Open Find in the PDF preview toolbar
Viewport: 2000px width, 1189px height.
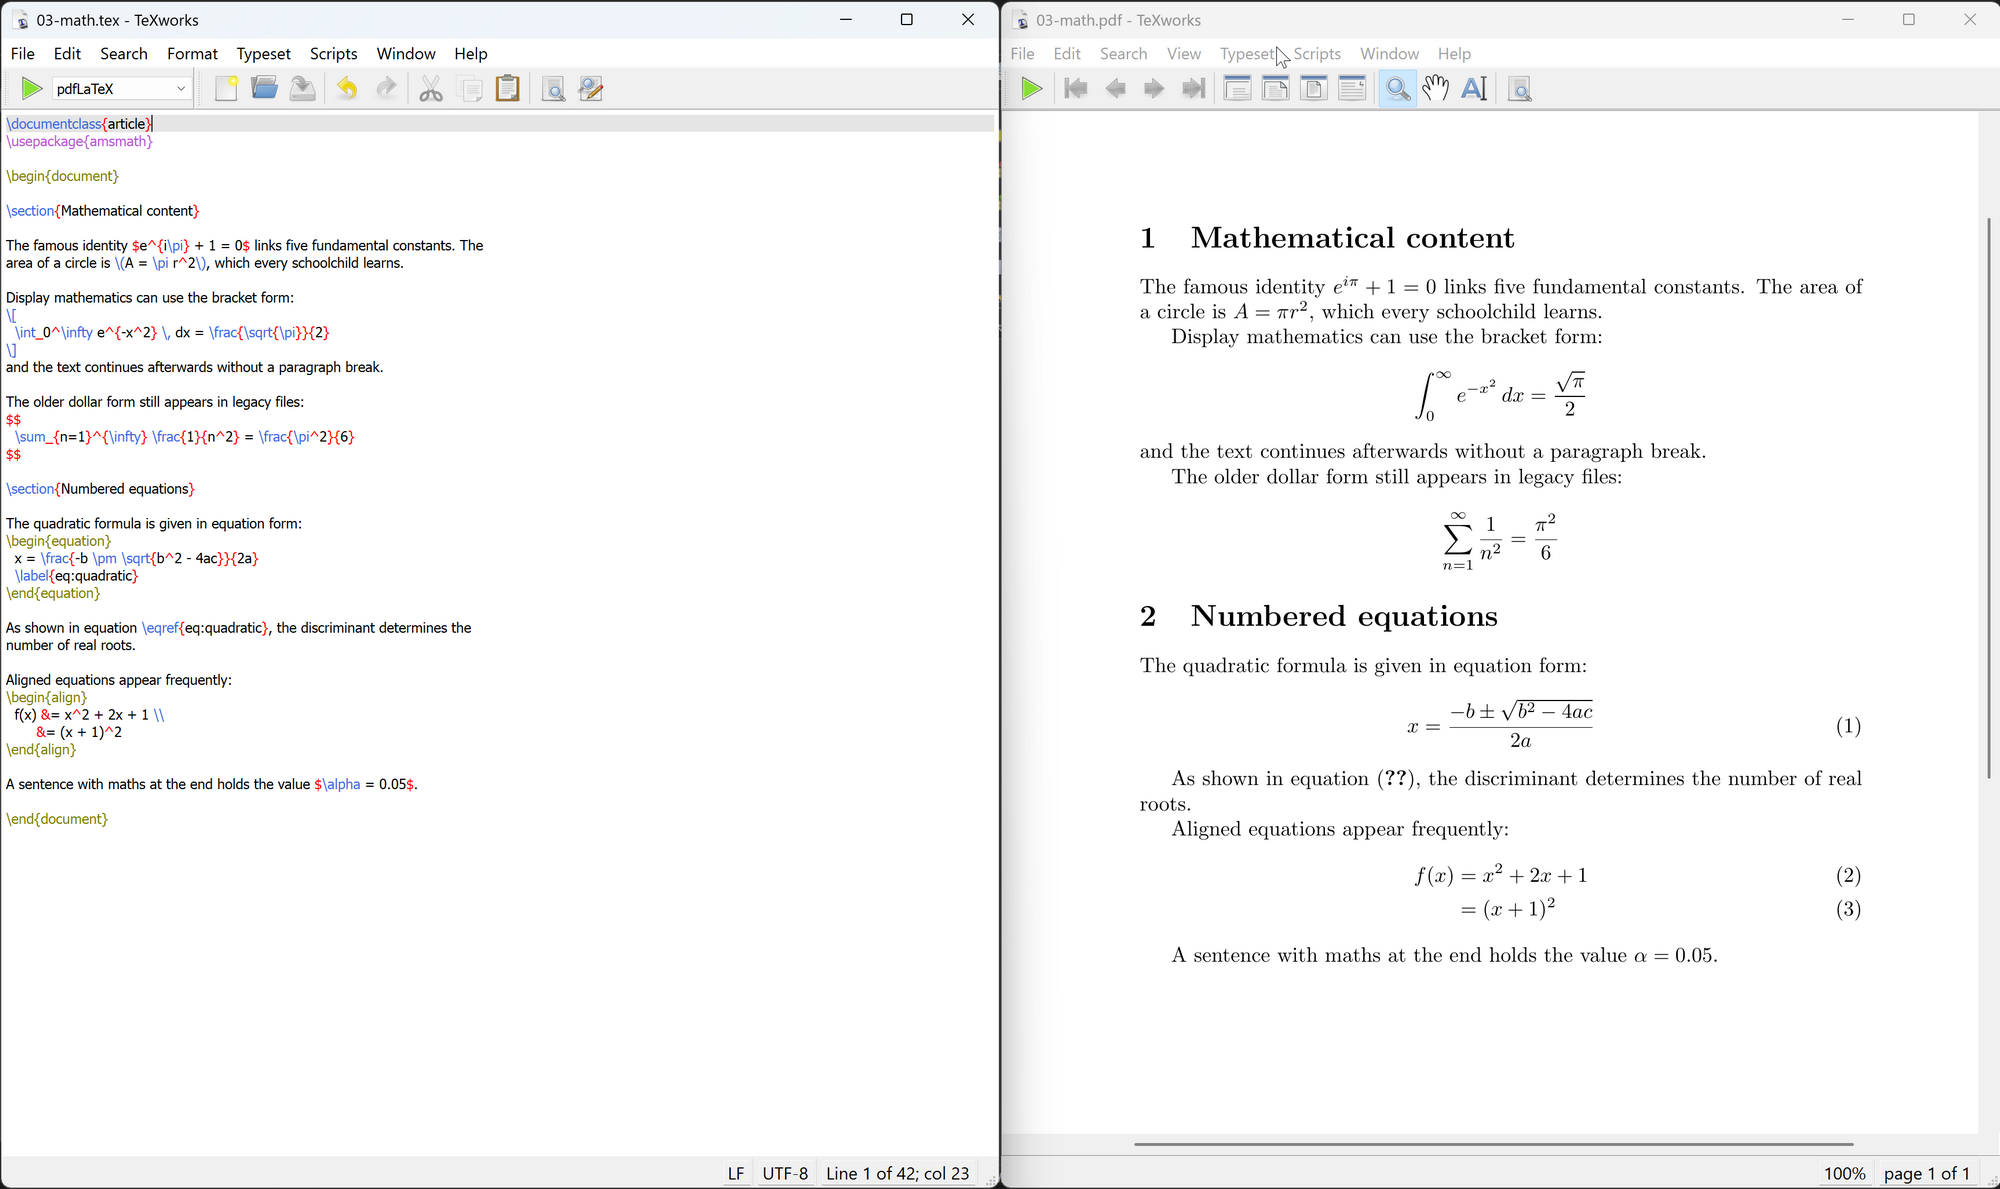tap(1519, 89)
